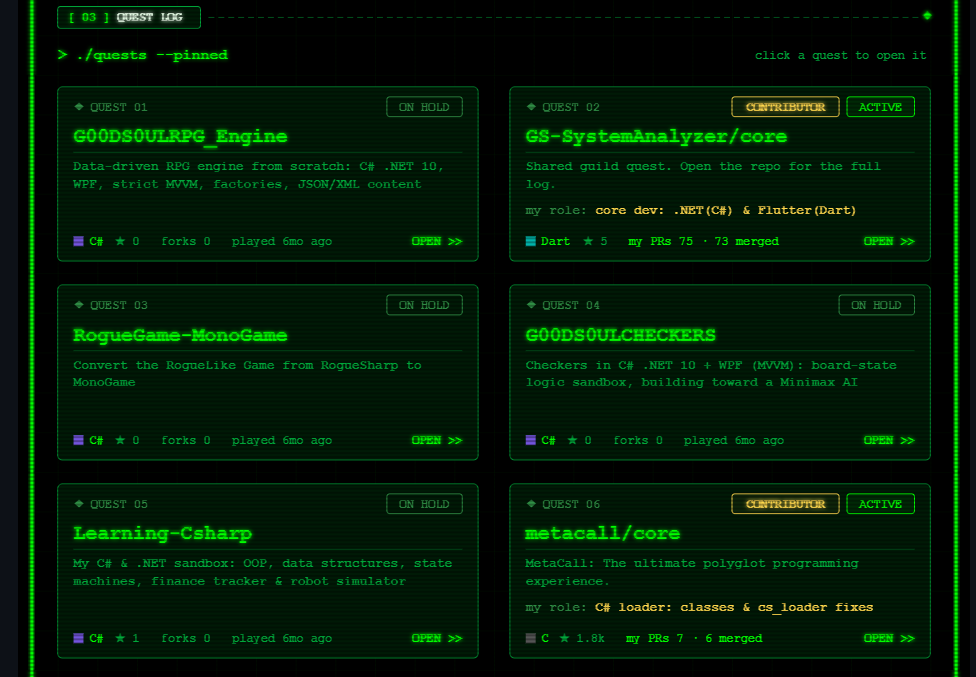Image resolution: width=976 pixels, height=677 pixels.
Task: Click 'core dev: .NET(C#) & Flutter(Dart)' role text
Action: [x=726, y=210]
